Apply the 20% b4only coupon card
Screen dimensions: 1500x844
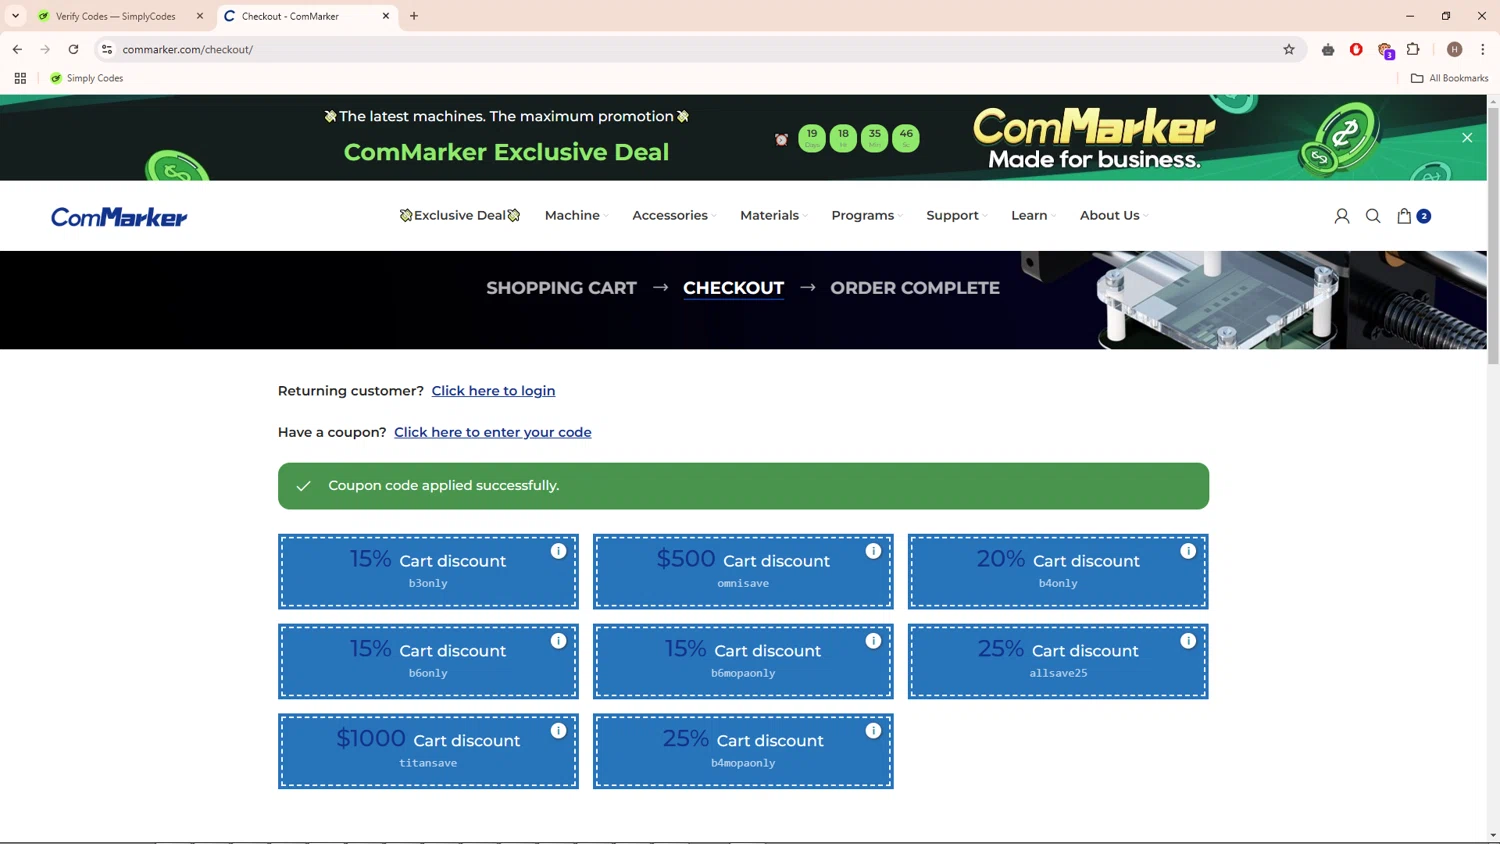click(1058, 571)
